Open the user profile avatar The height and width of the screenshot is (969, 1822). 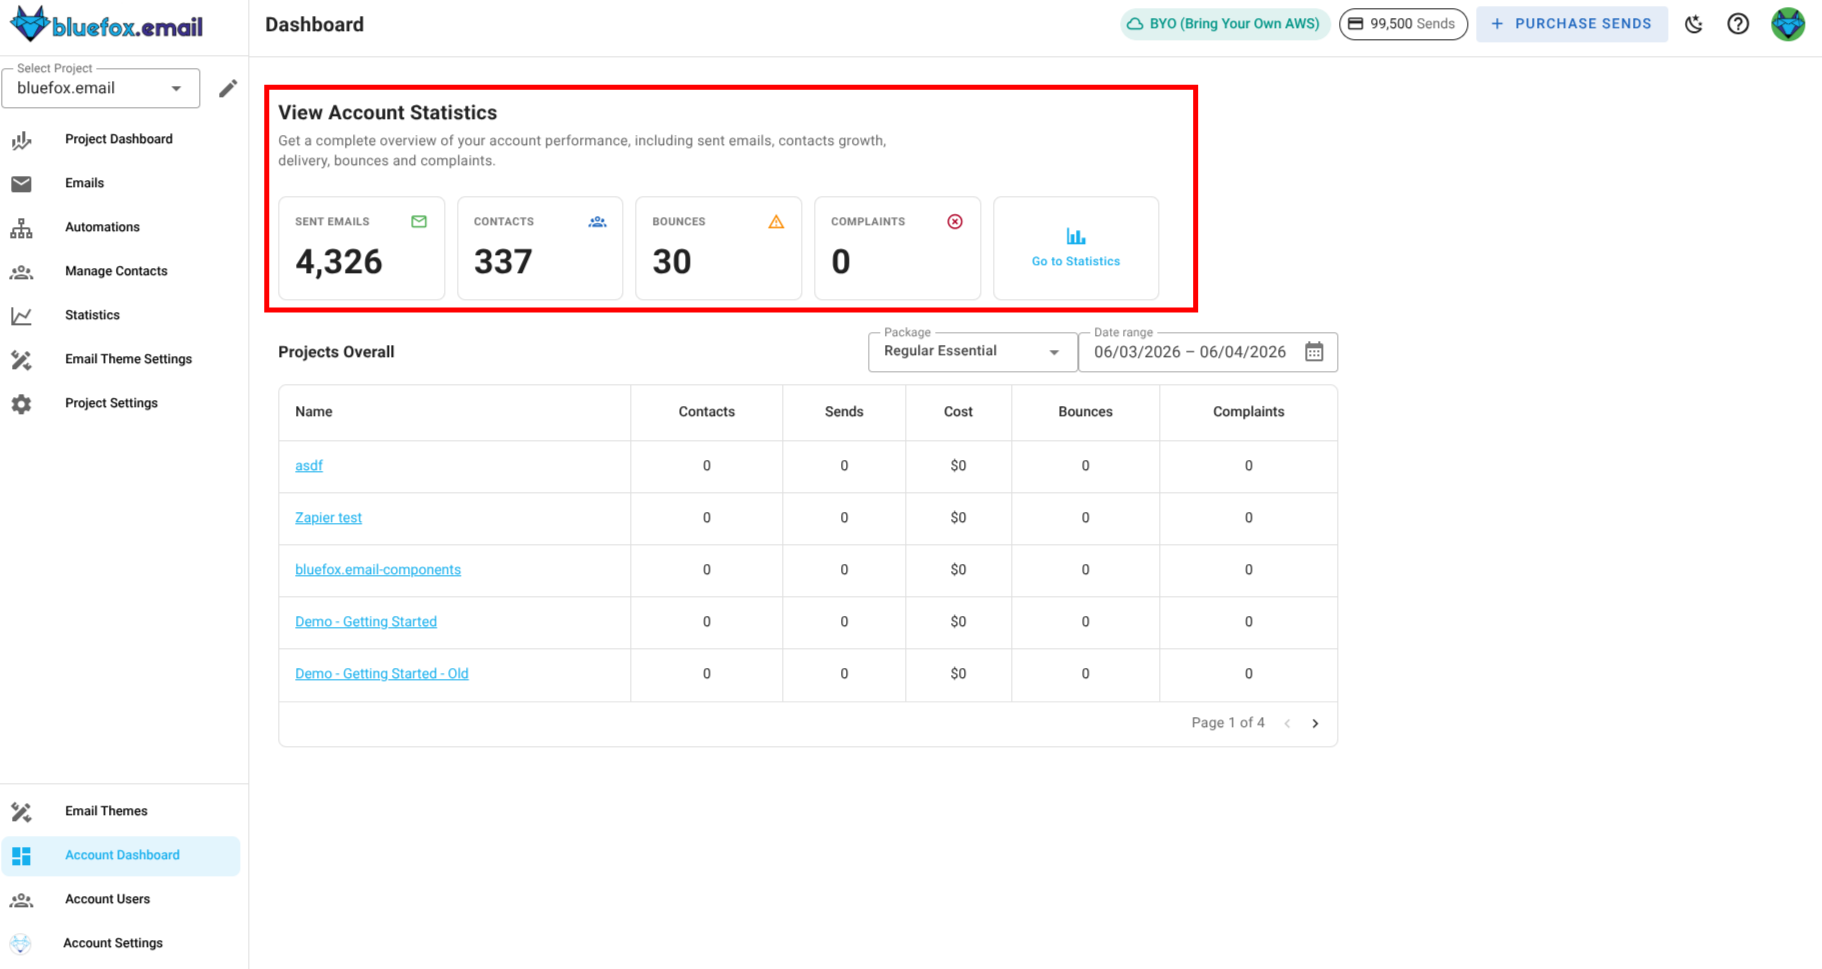tap(1787, 24)
